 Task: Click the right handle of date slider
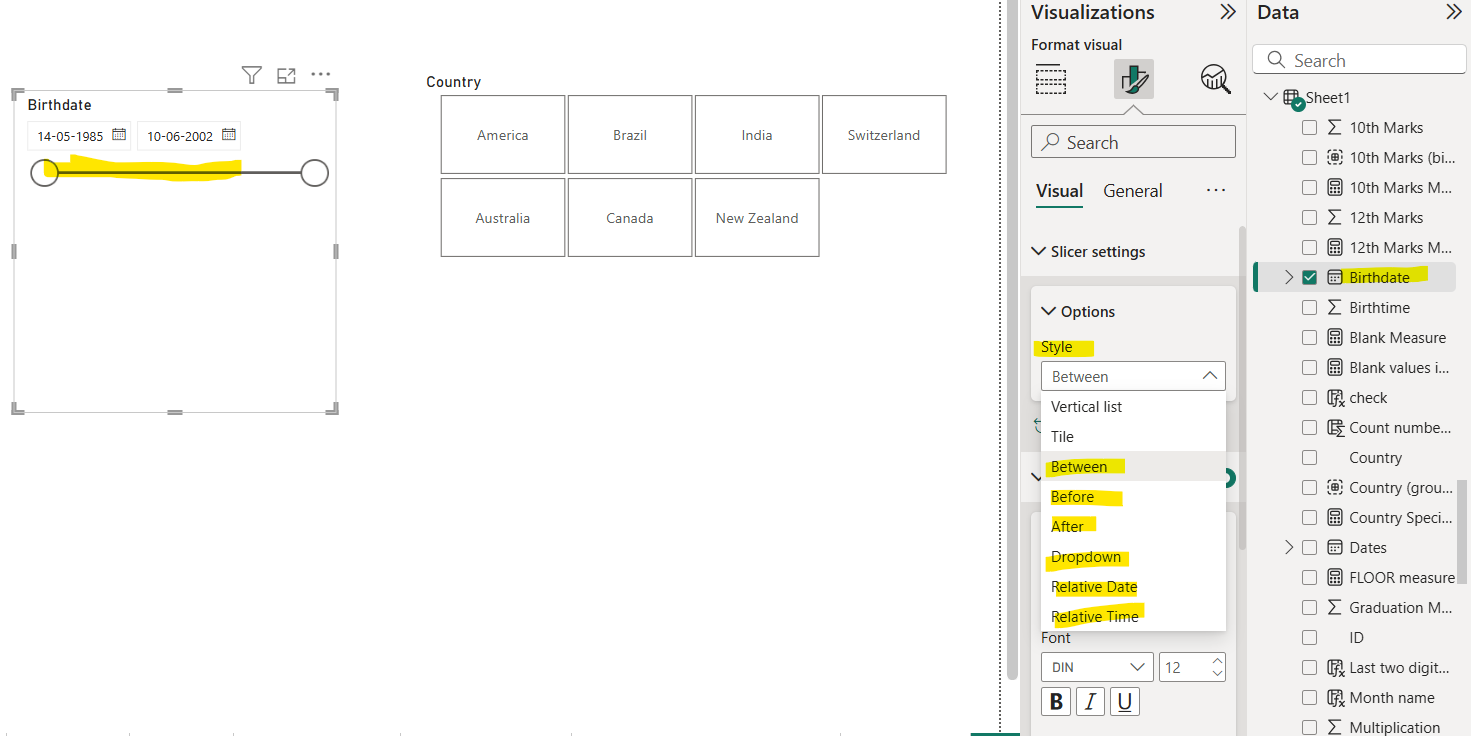(x=314, y=173)
